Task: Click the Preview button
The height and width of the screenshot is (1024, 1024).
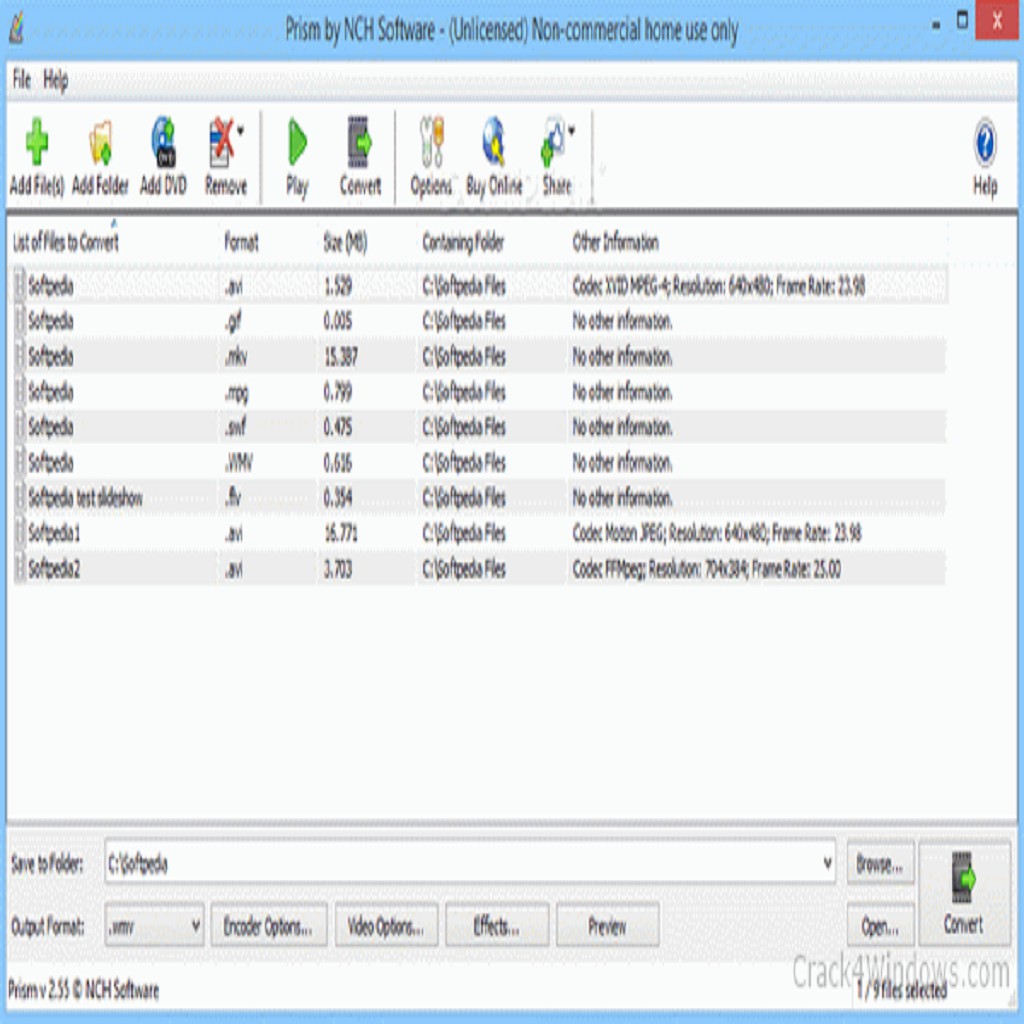Action: pos(607,925)
